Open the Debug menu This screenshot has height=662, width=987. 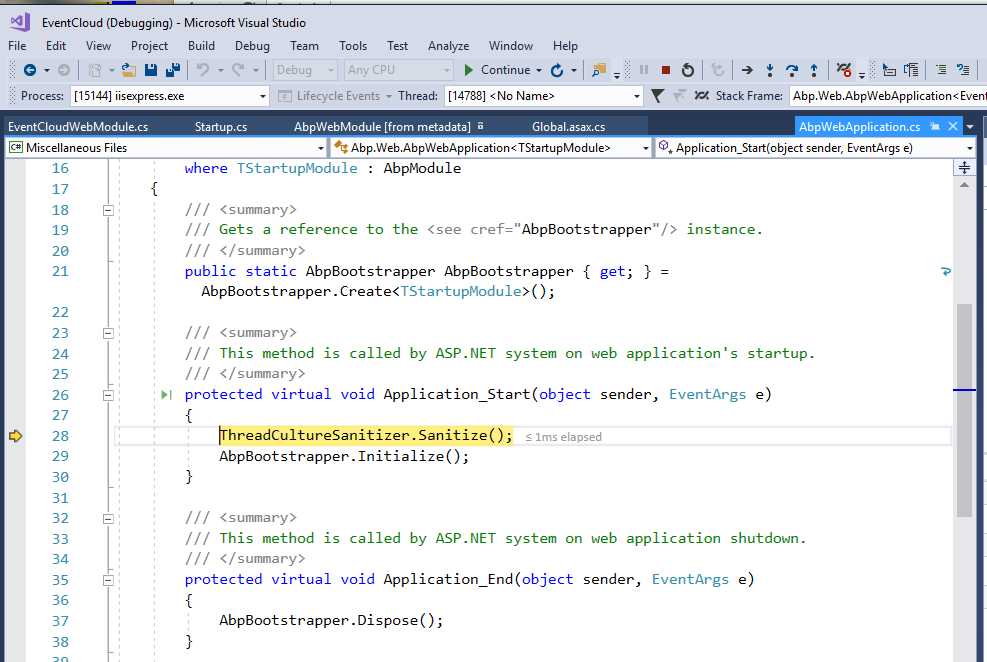pos(252,46)
